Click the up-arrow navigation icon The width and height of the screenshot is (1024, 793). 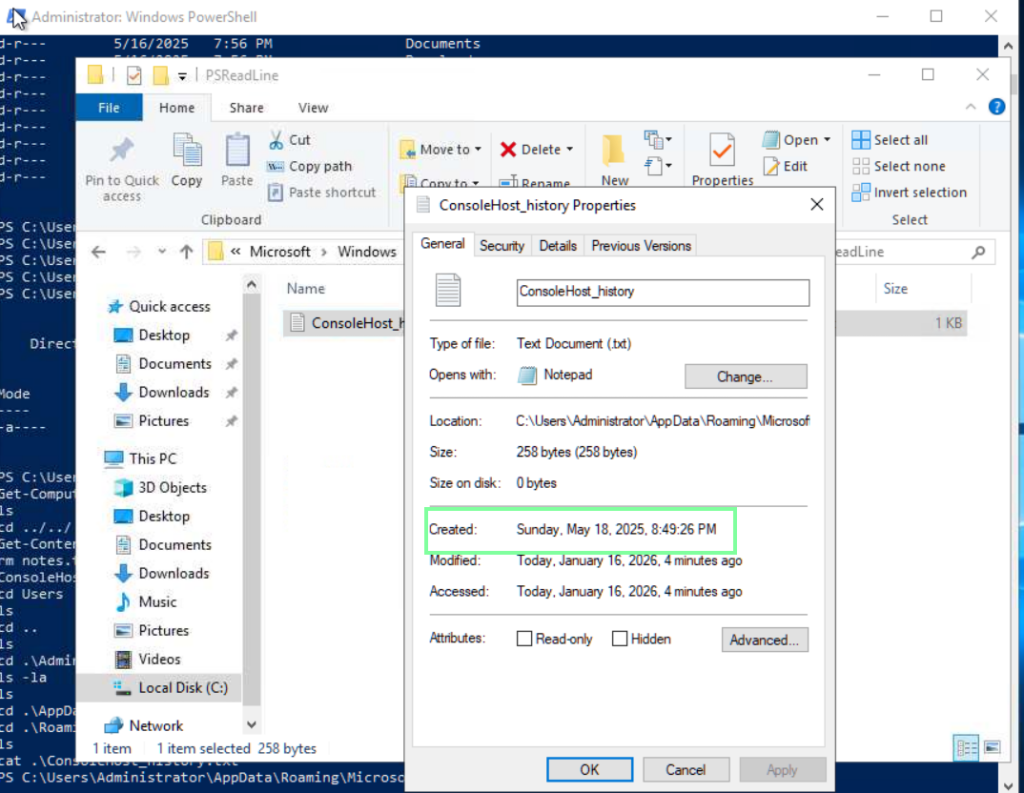186,252
